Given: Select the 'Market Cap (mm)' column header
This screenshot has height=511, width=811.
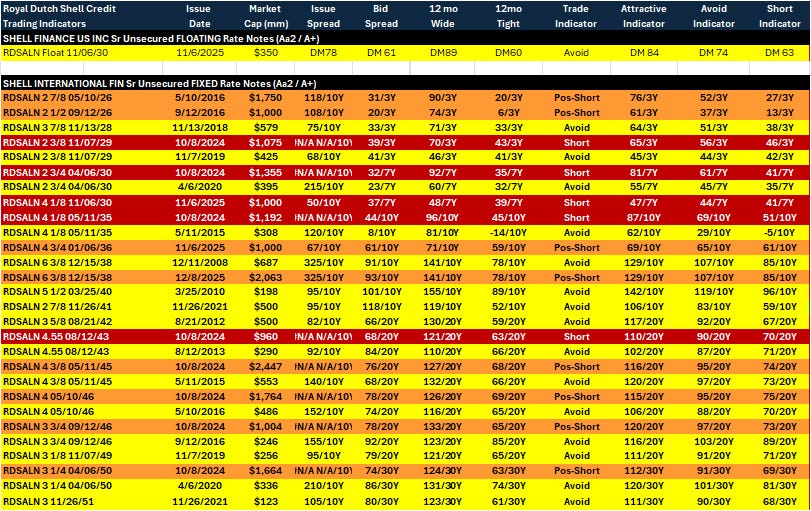Looking at the screenshot, I should click(x=266, y=16).
